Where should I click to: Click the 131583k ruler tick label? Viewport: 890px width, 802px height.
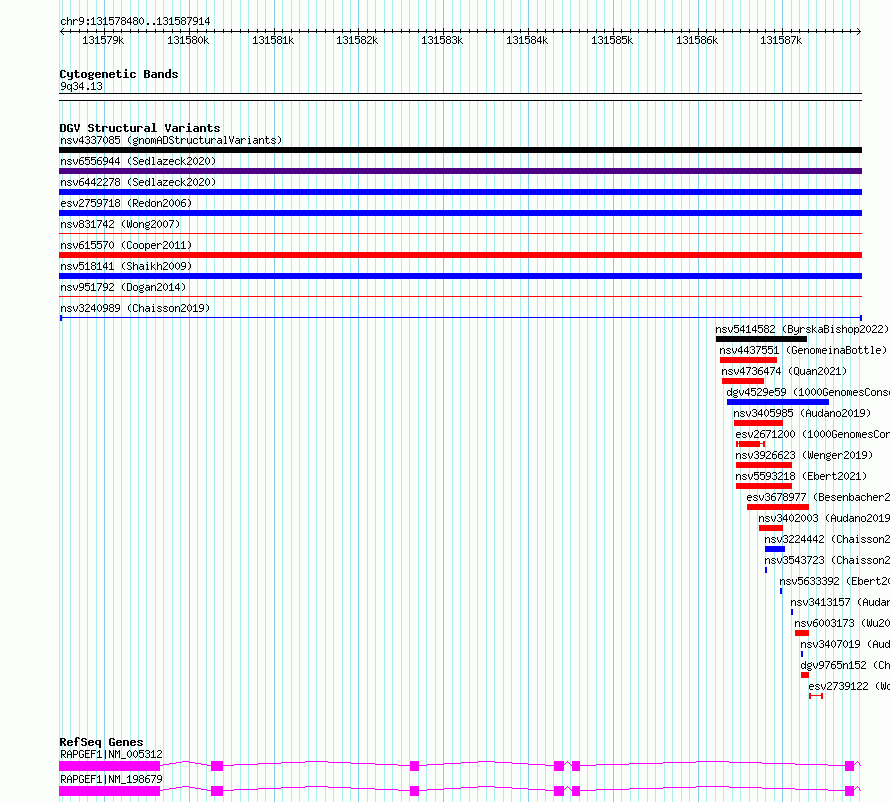442,40
